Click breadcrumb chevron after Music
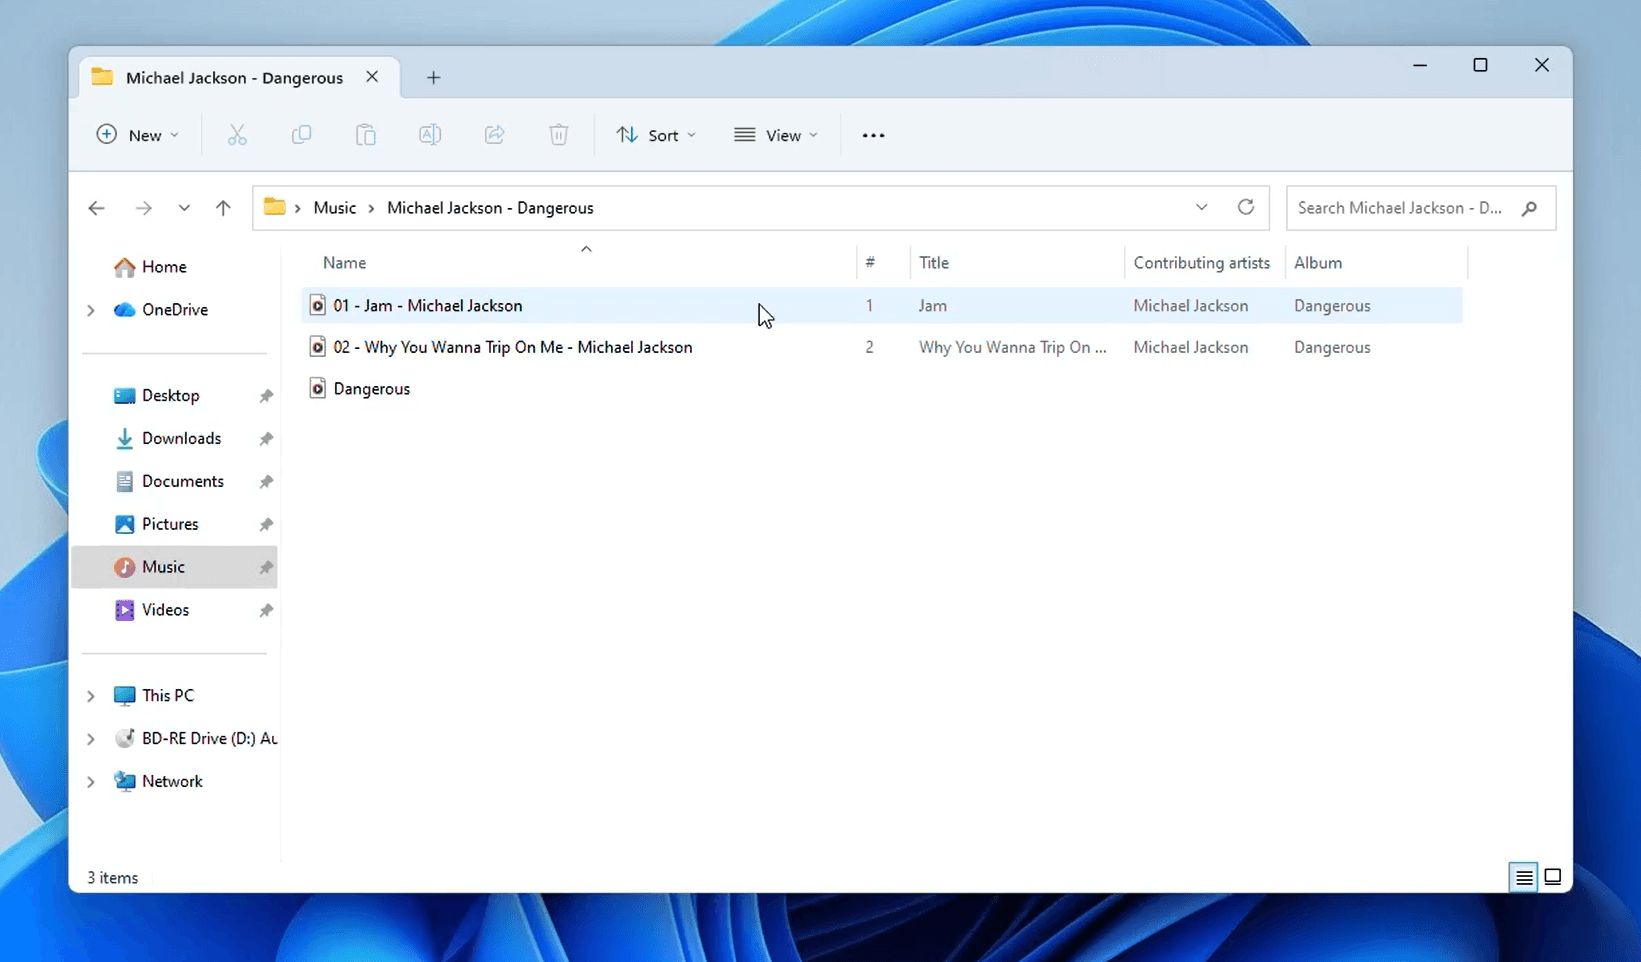The image size is (1641, 962). coord(371,208)
